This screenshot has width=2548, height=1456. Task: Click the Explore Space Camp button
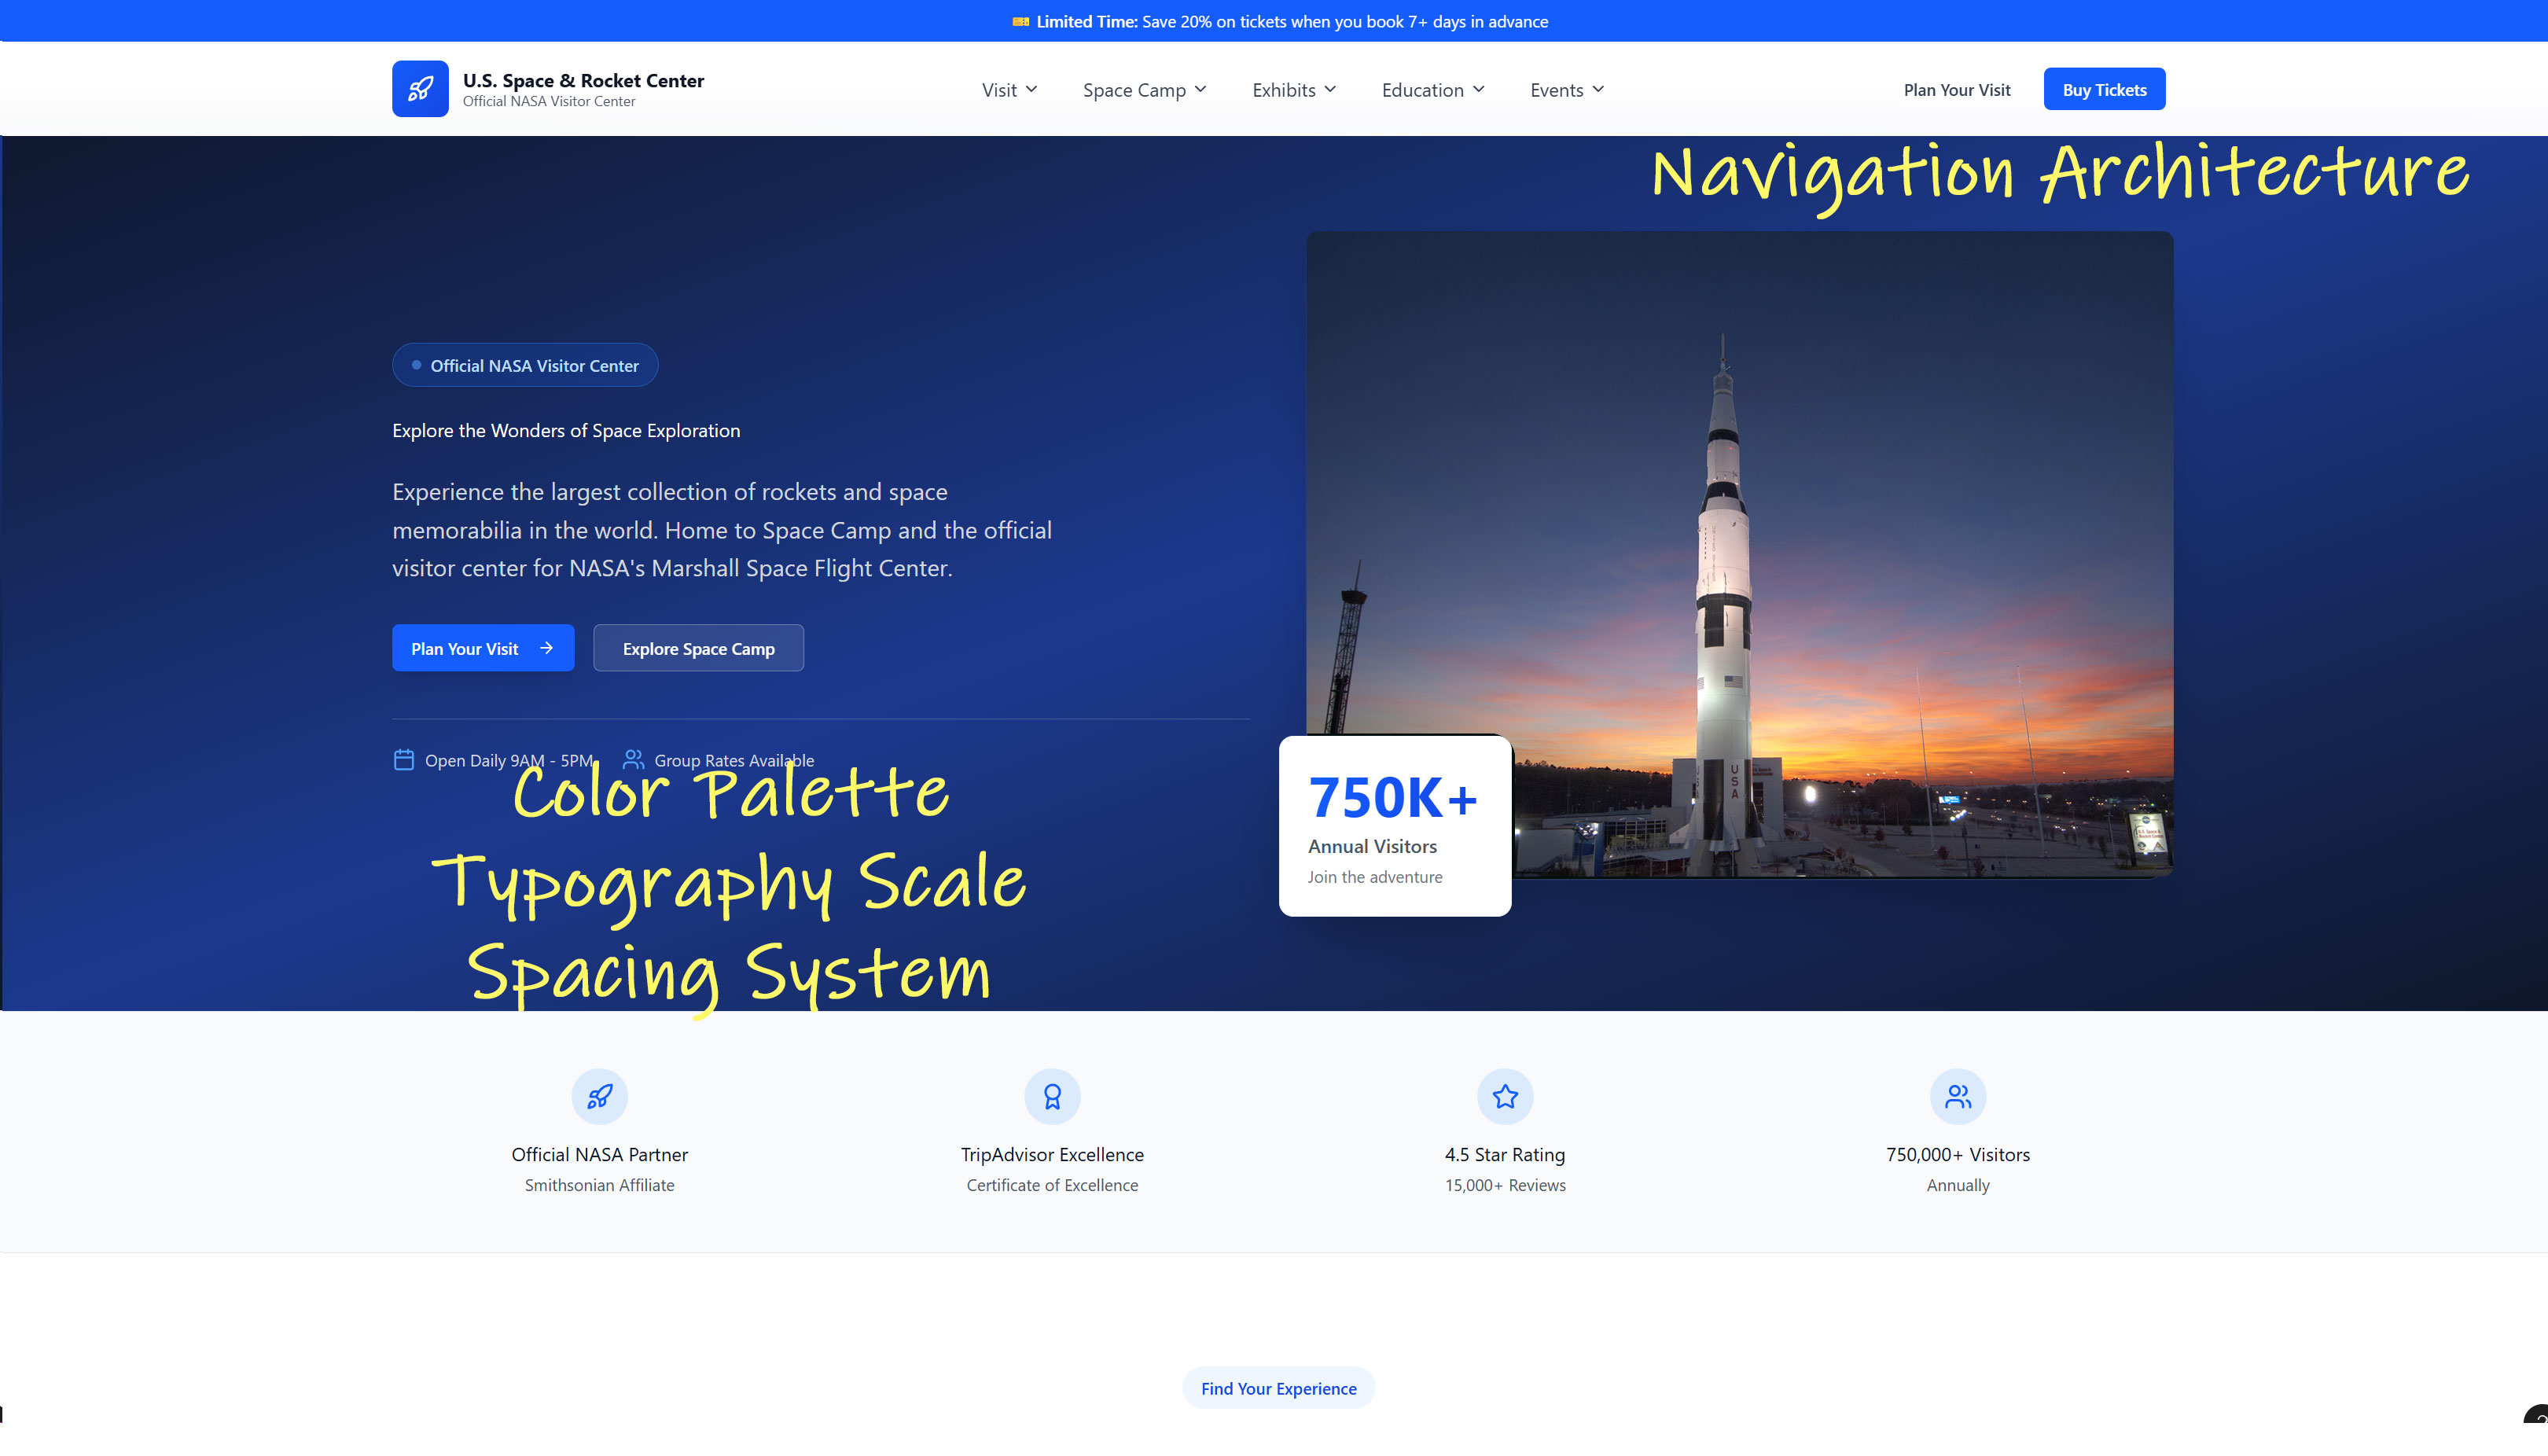(x=698, y=648)
